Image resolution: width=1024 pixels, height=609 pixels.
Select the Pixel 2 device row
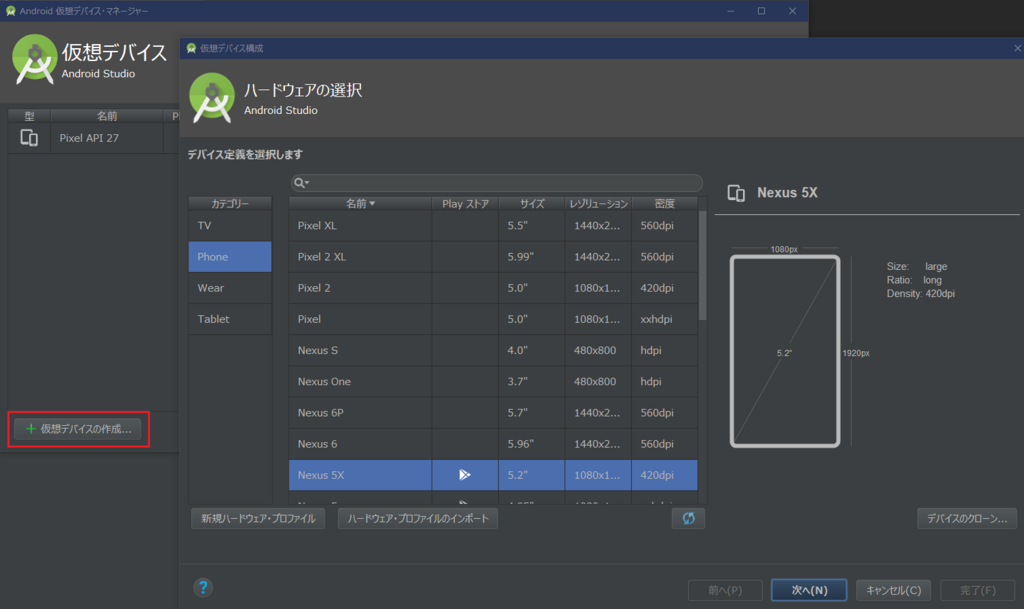click(493, 288)
